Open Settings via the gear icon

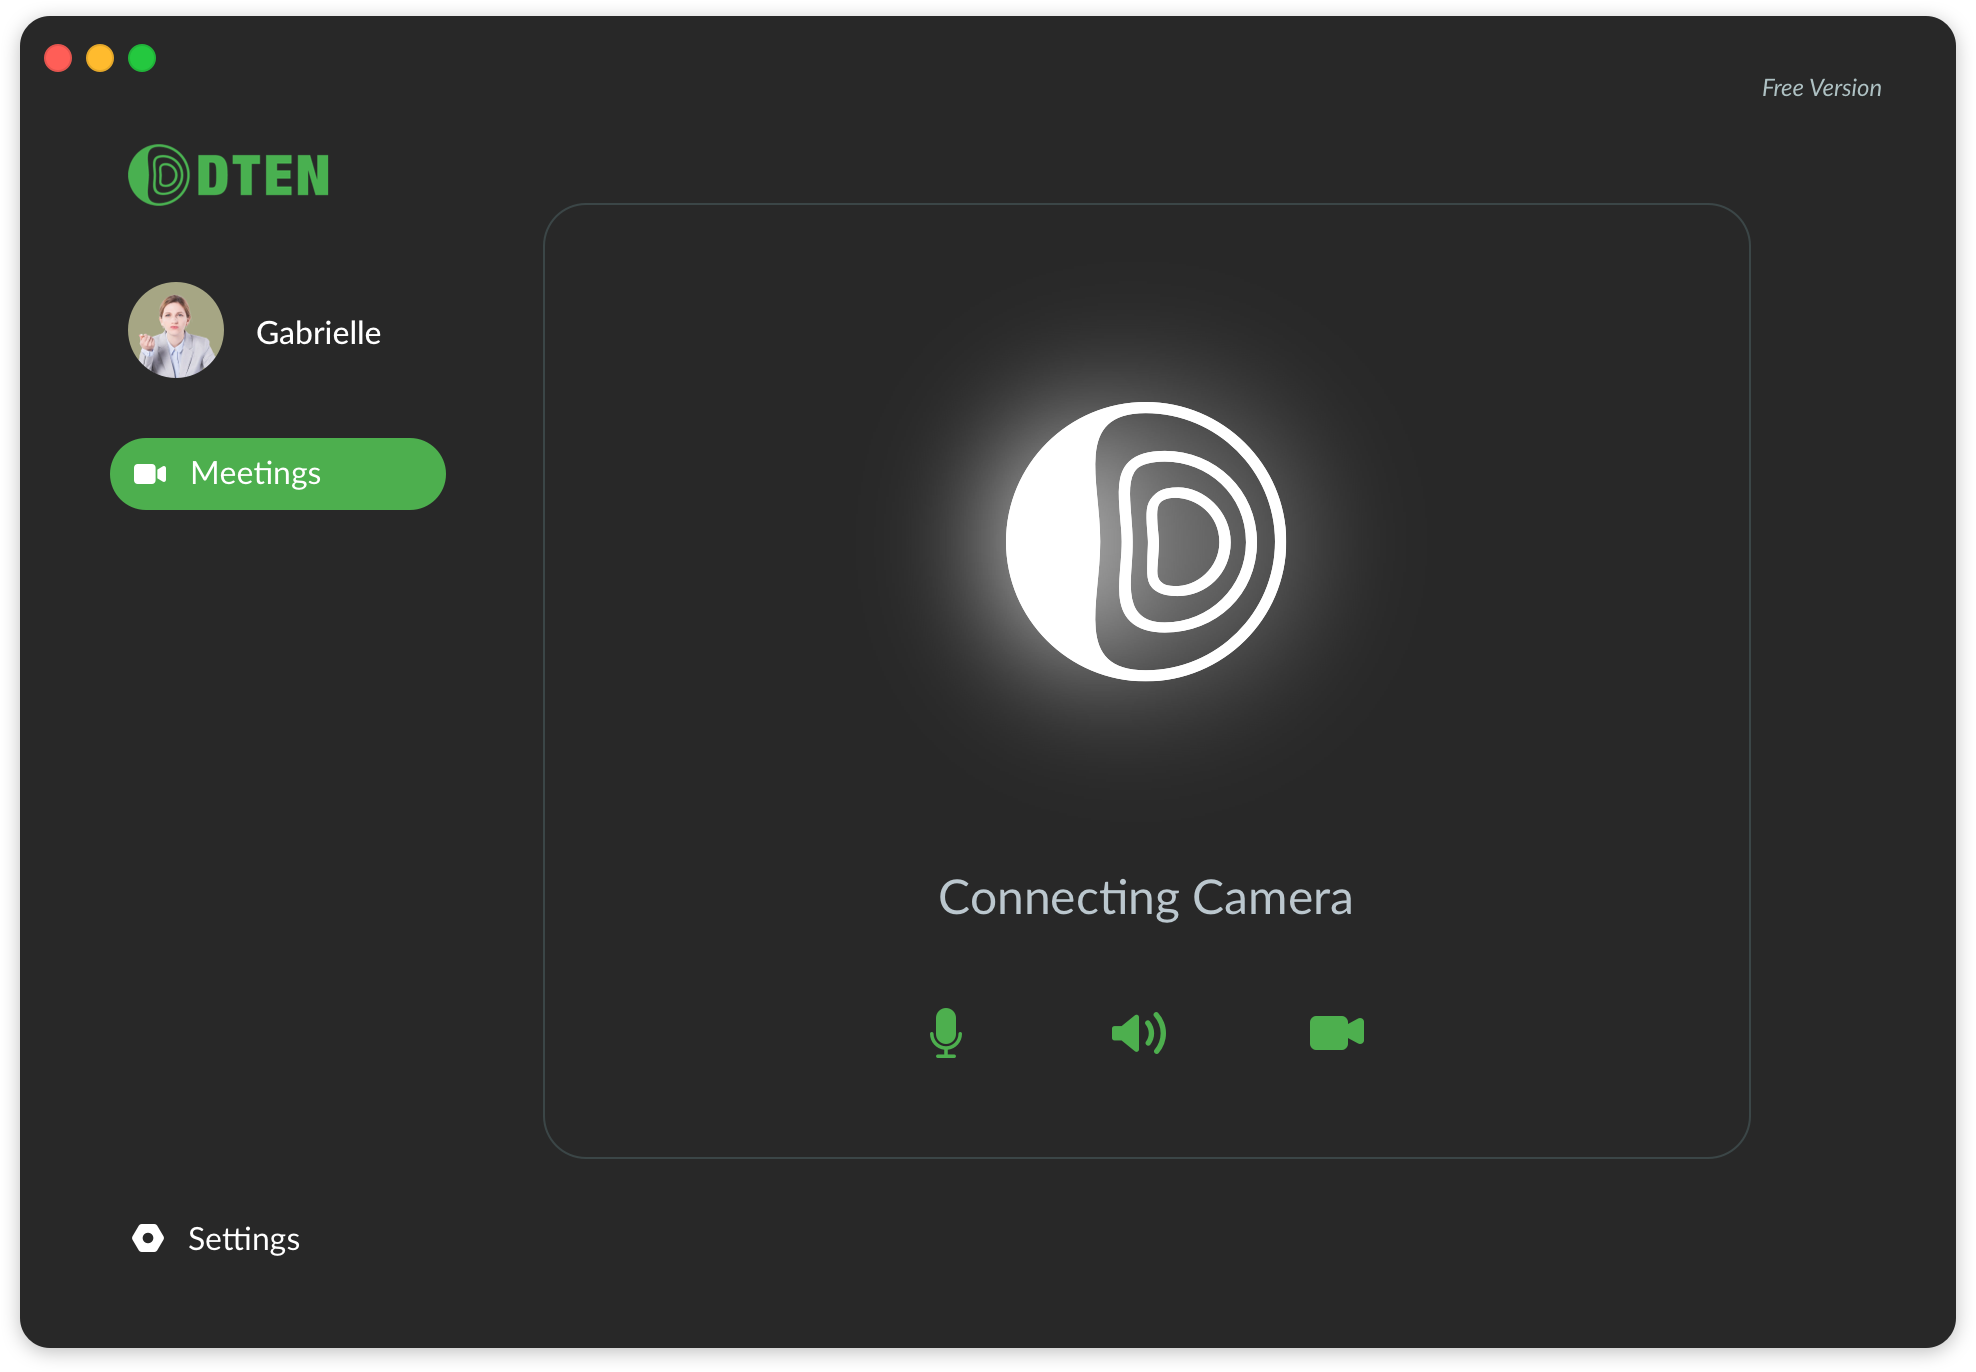pos(147,1239)
